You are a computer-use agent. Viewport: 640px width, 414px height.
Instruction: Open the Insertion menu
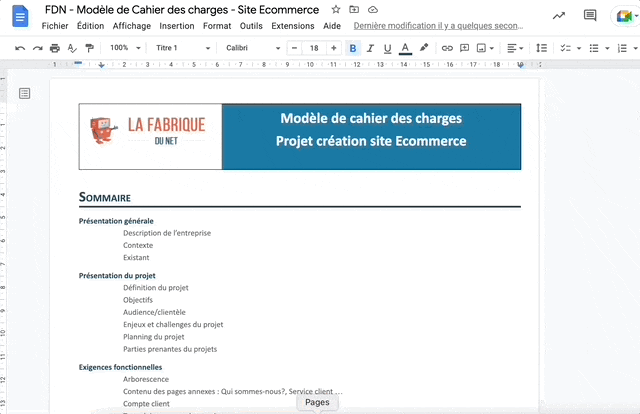pyautogui.click(x=177, y=26)
